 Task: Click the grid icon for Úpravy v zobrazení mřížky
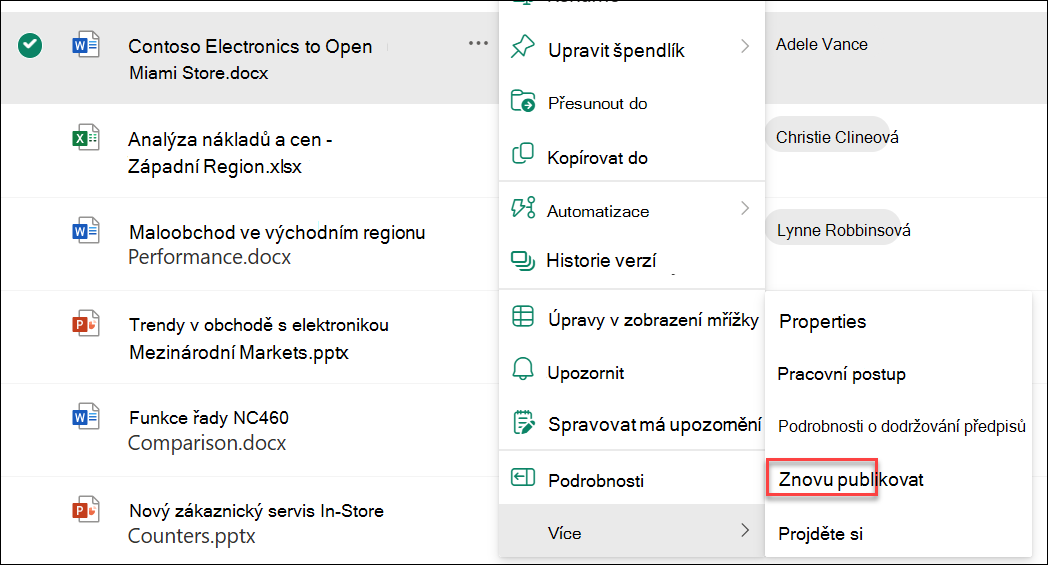[523, 316]
